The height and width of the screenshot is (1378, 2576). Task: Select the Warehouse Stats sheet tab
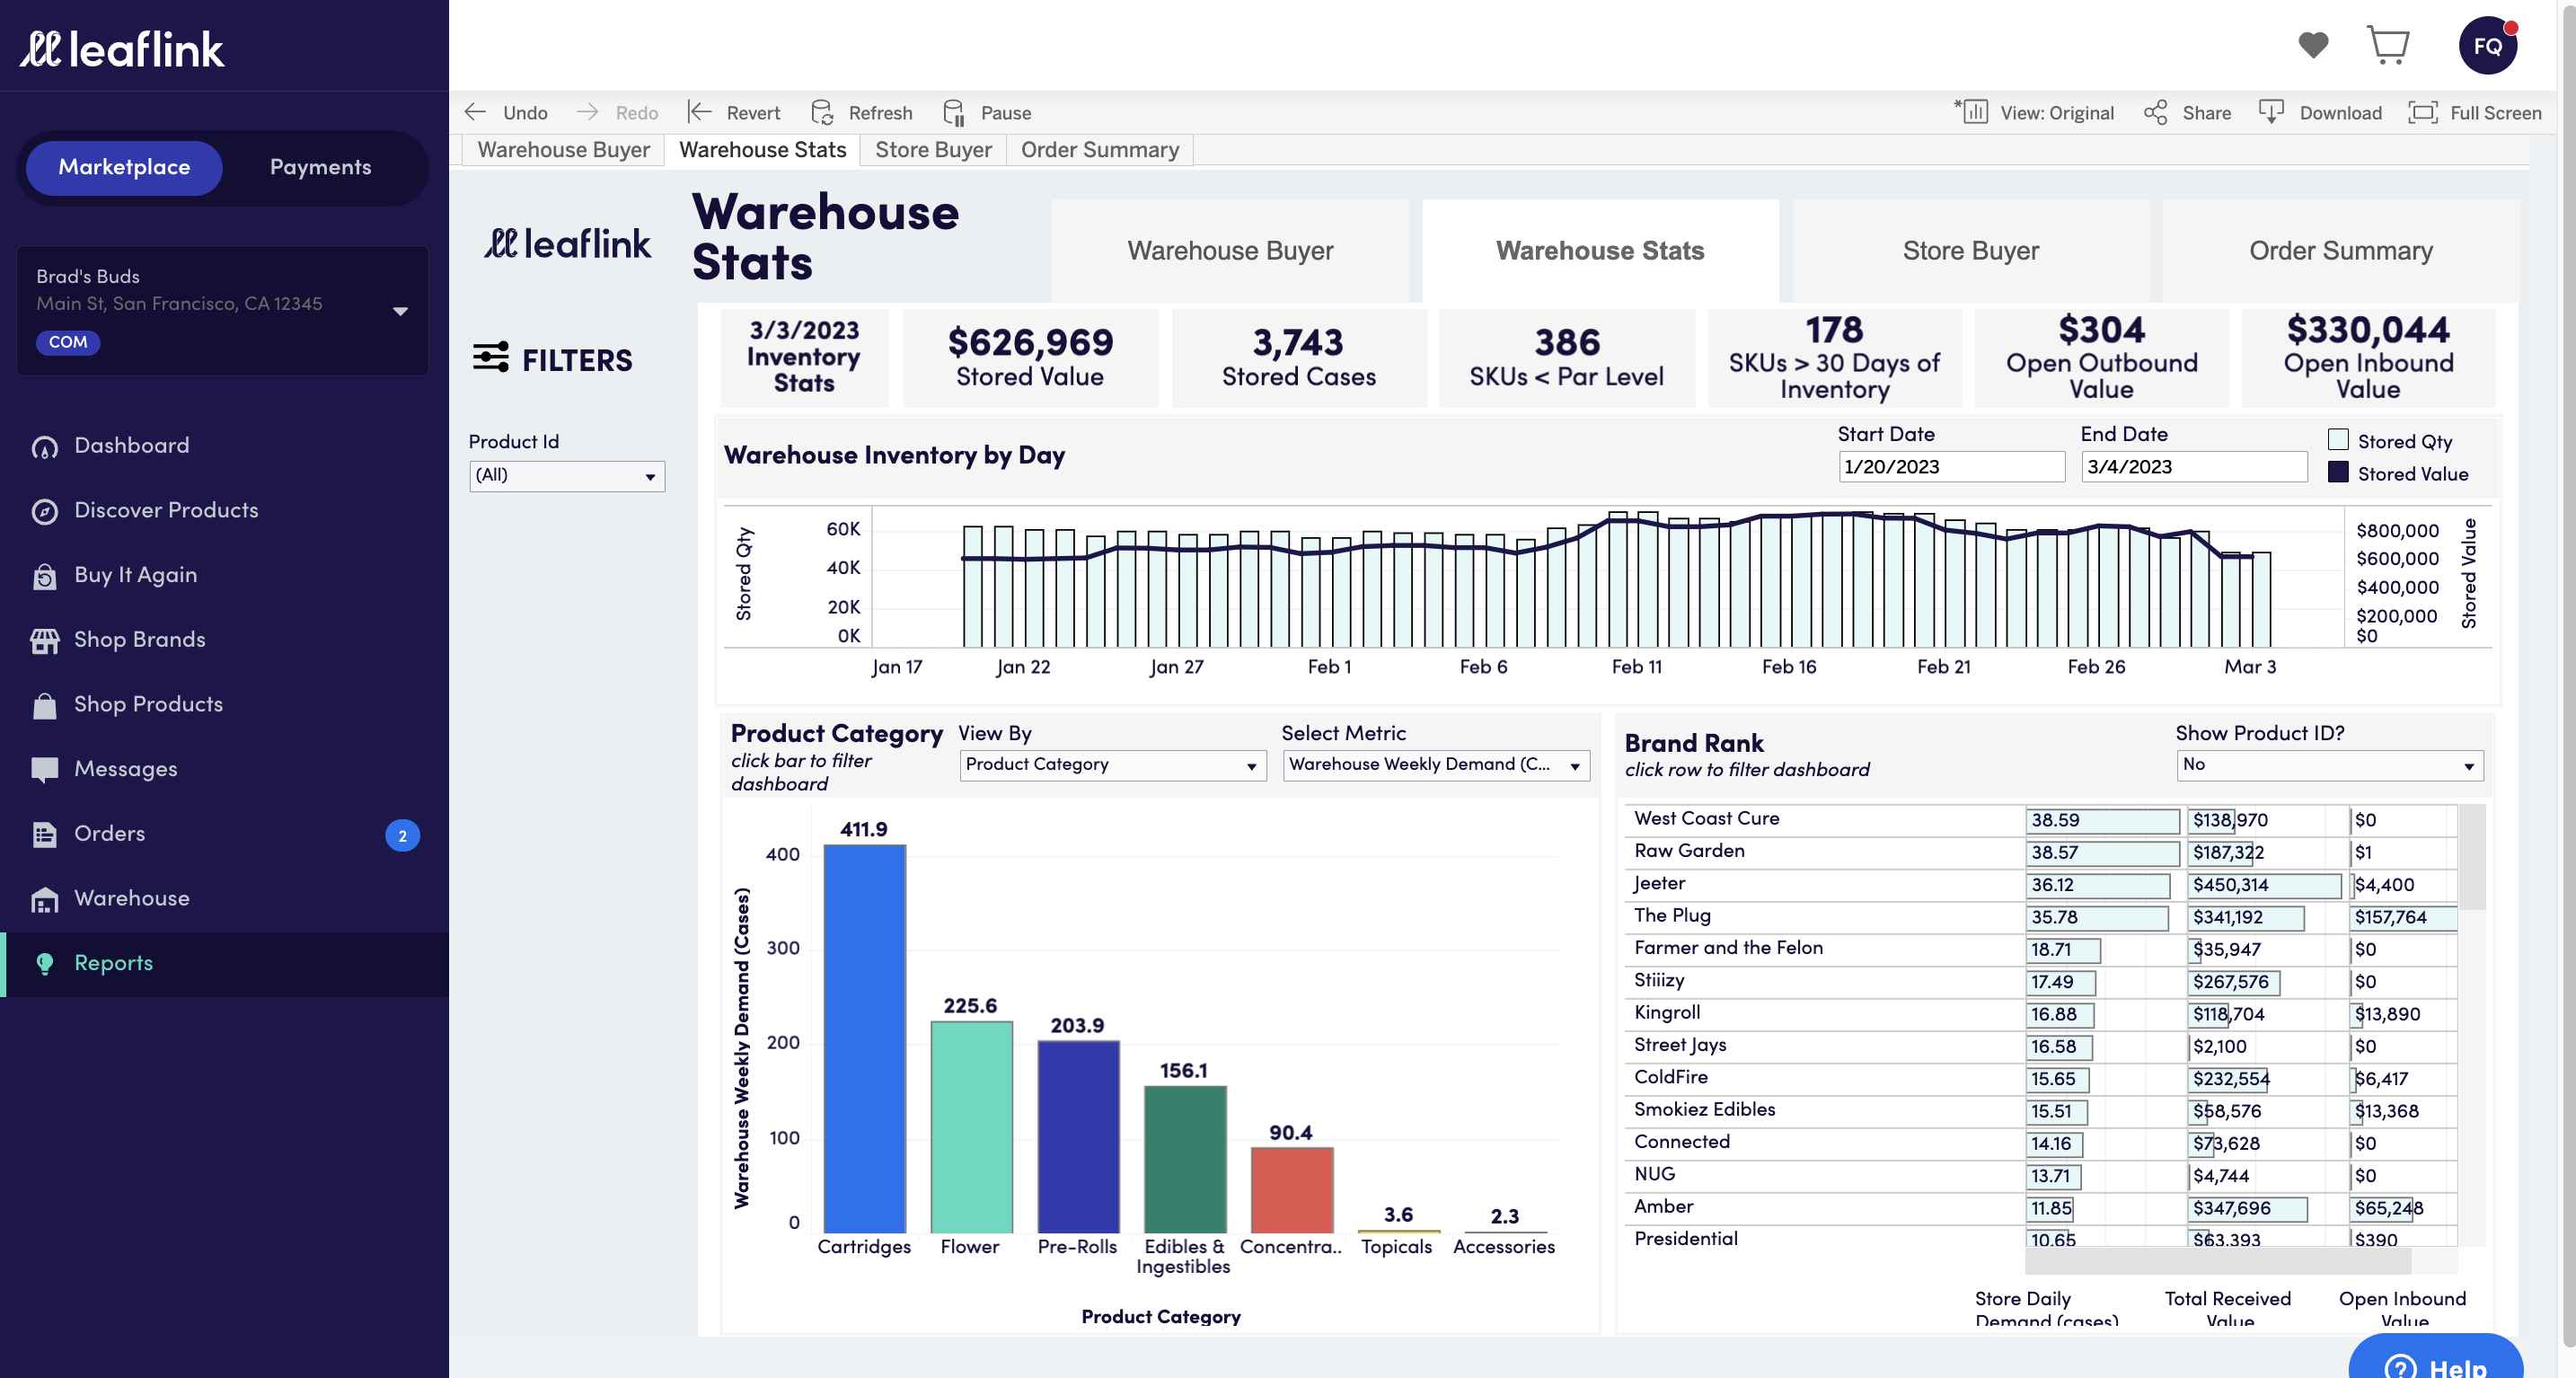pyautogui.click(x=762, y=149)
